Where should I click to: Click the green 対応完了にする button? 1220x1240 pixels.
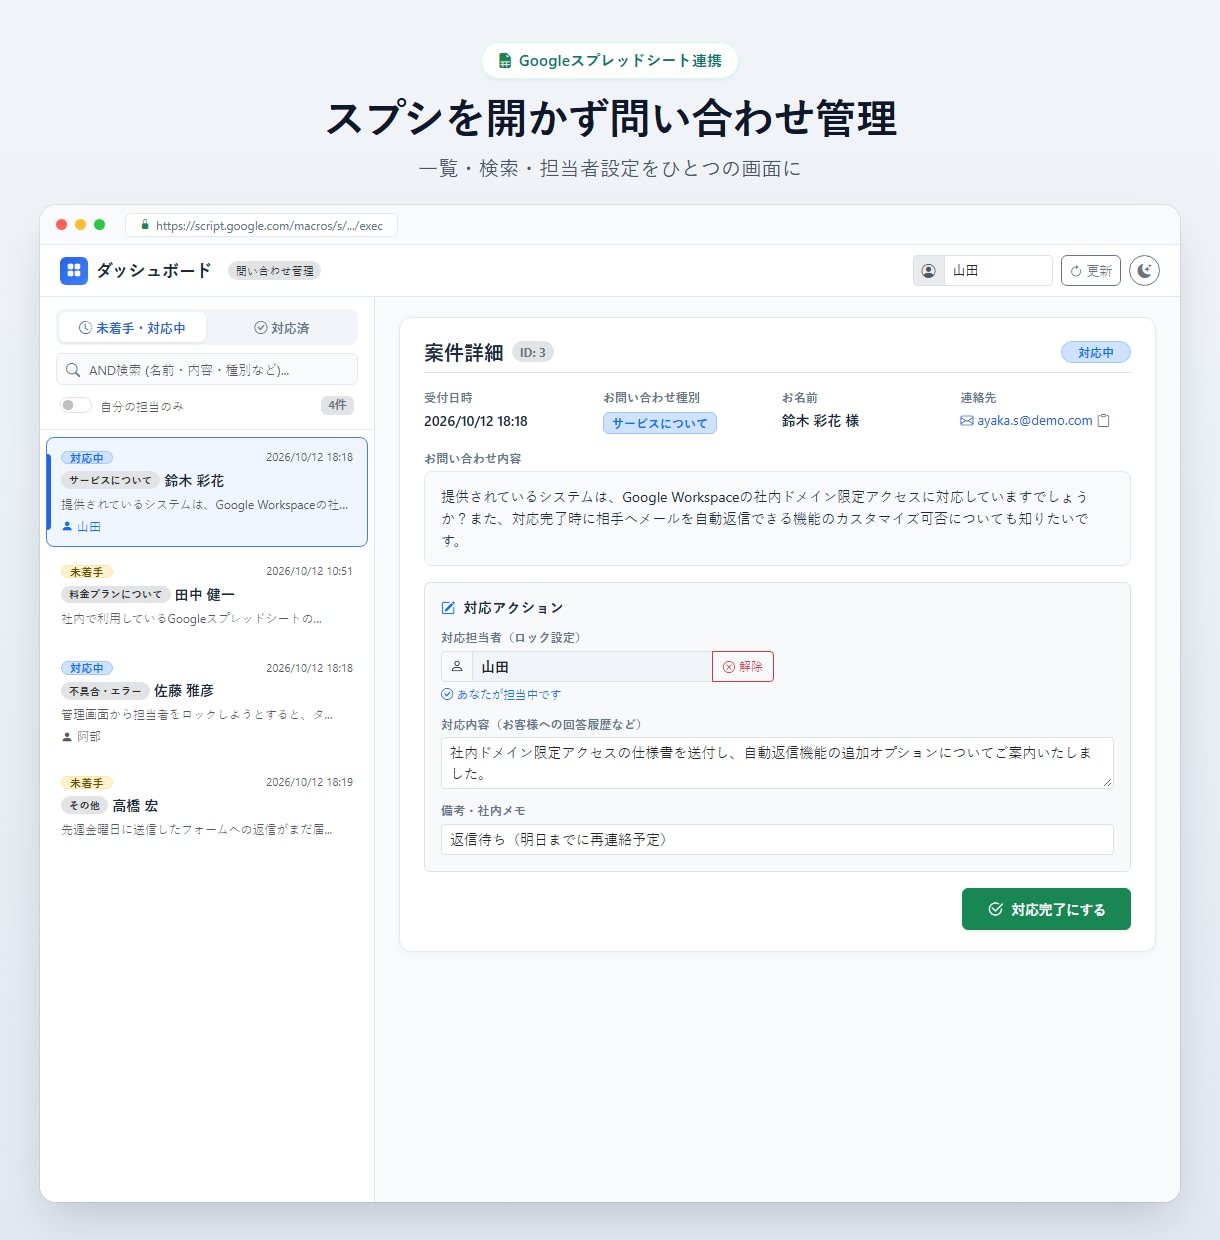click(x=1046, y=909)
